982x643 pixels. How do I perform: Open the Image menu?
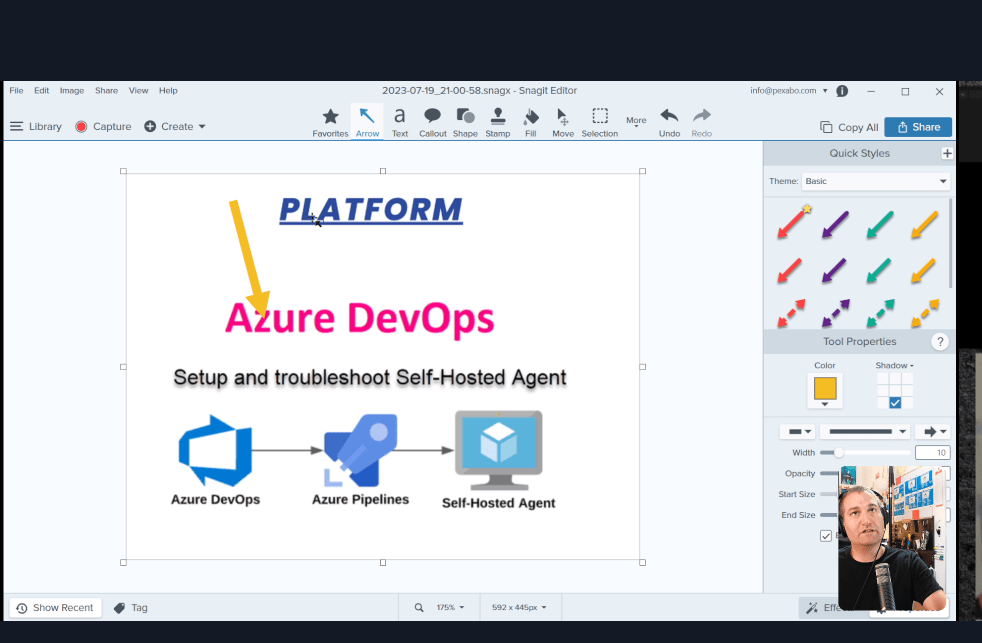click(71, 91)
